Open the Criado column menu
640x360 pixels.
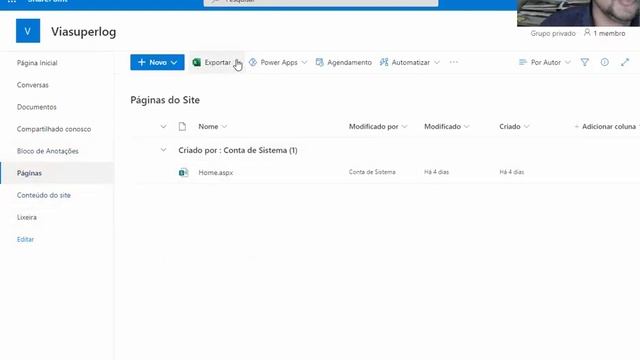tap(514, 127)
